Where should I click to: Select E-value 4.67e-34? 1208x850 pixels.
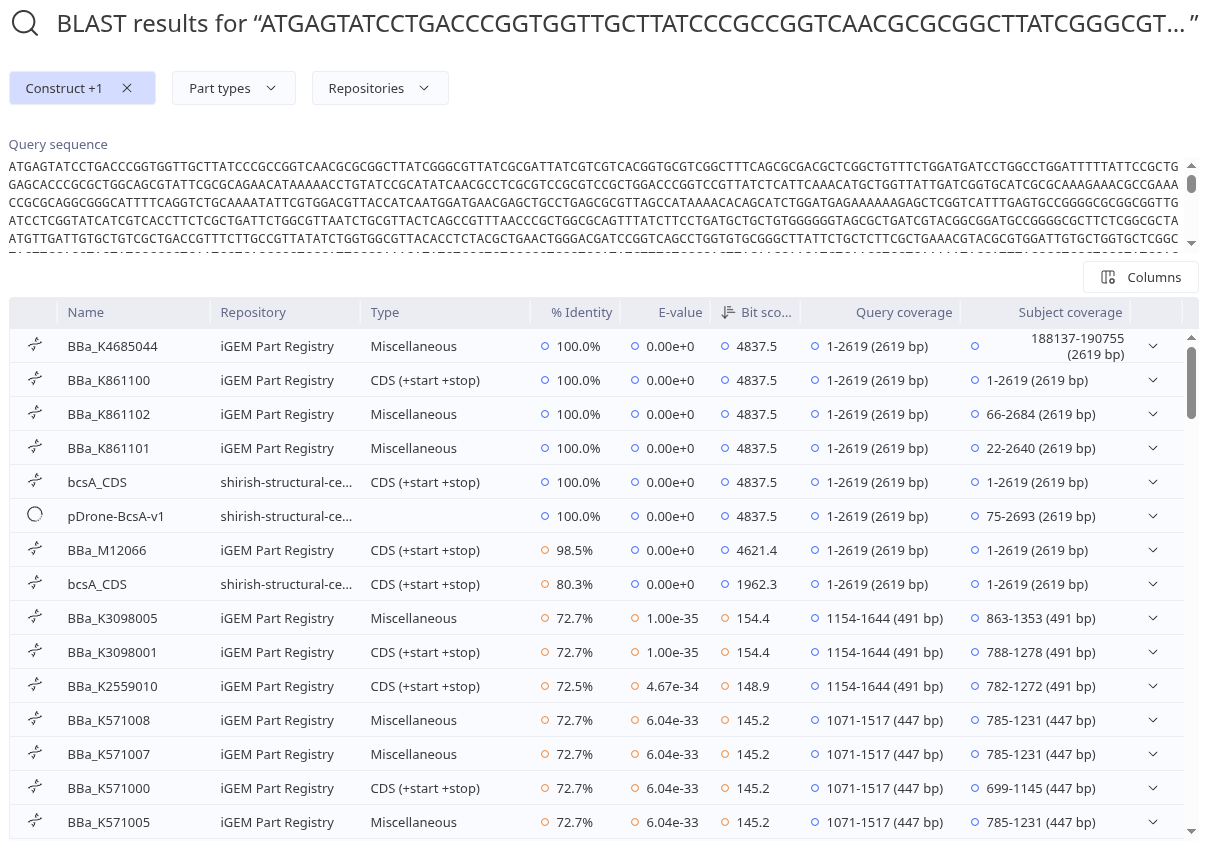(x=673, y=686)
